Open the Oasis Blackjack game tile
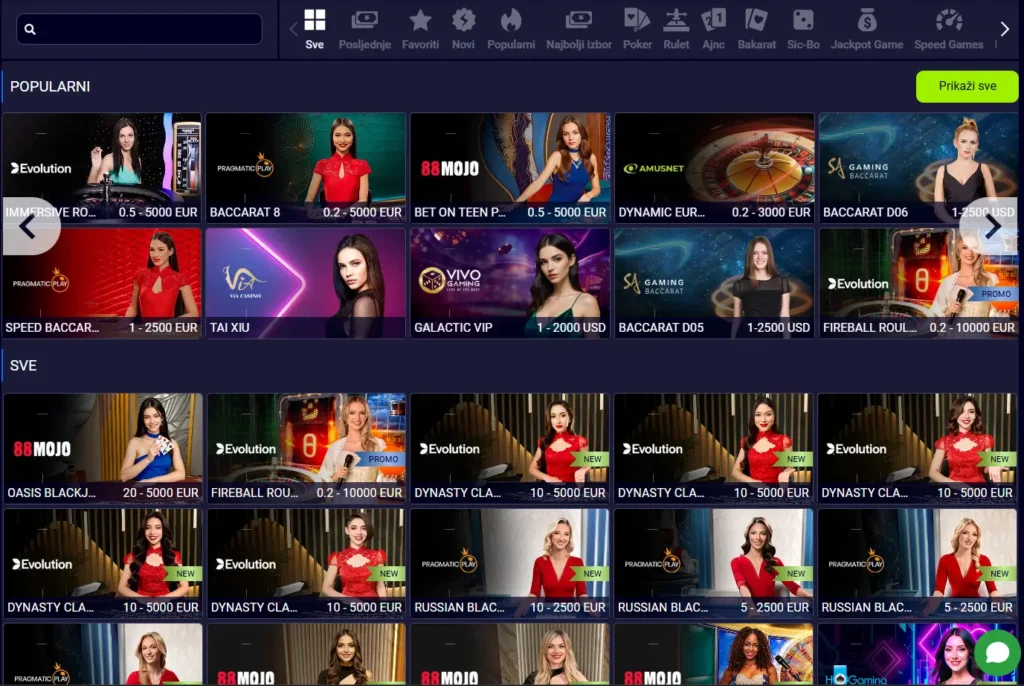 (103, 447)
